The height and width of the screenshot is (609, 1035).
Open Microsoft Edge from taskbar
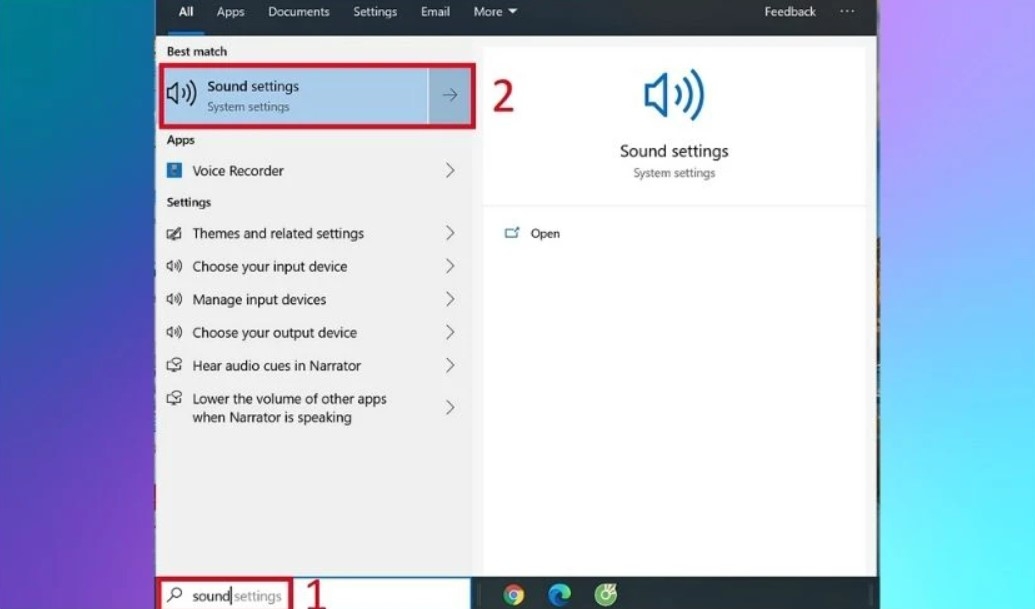coord(559,594)
